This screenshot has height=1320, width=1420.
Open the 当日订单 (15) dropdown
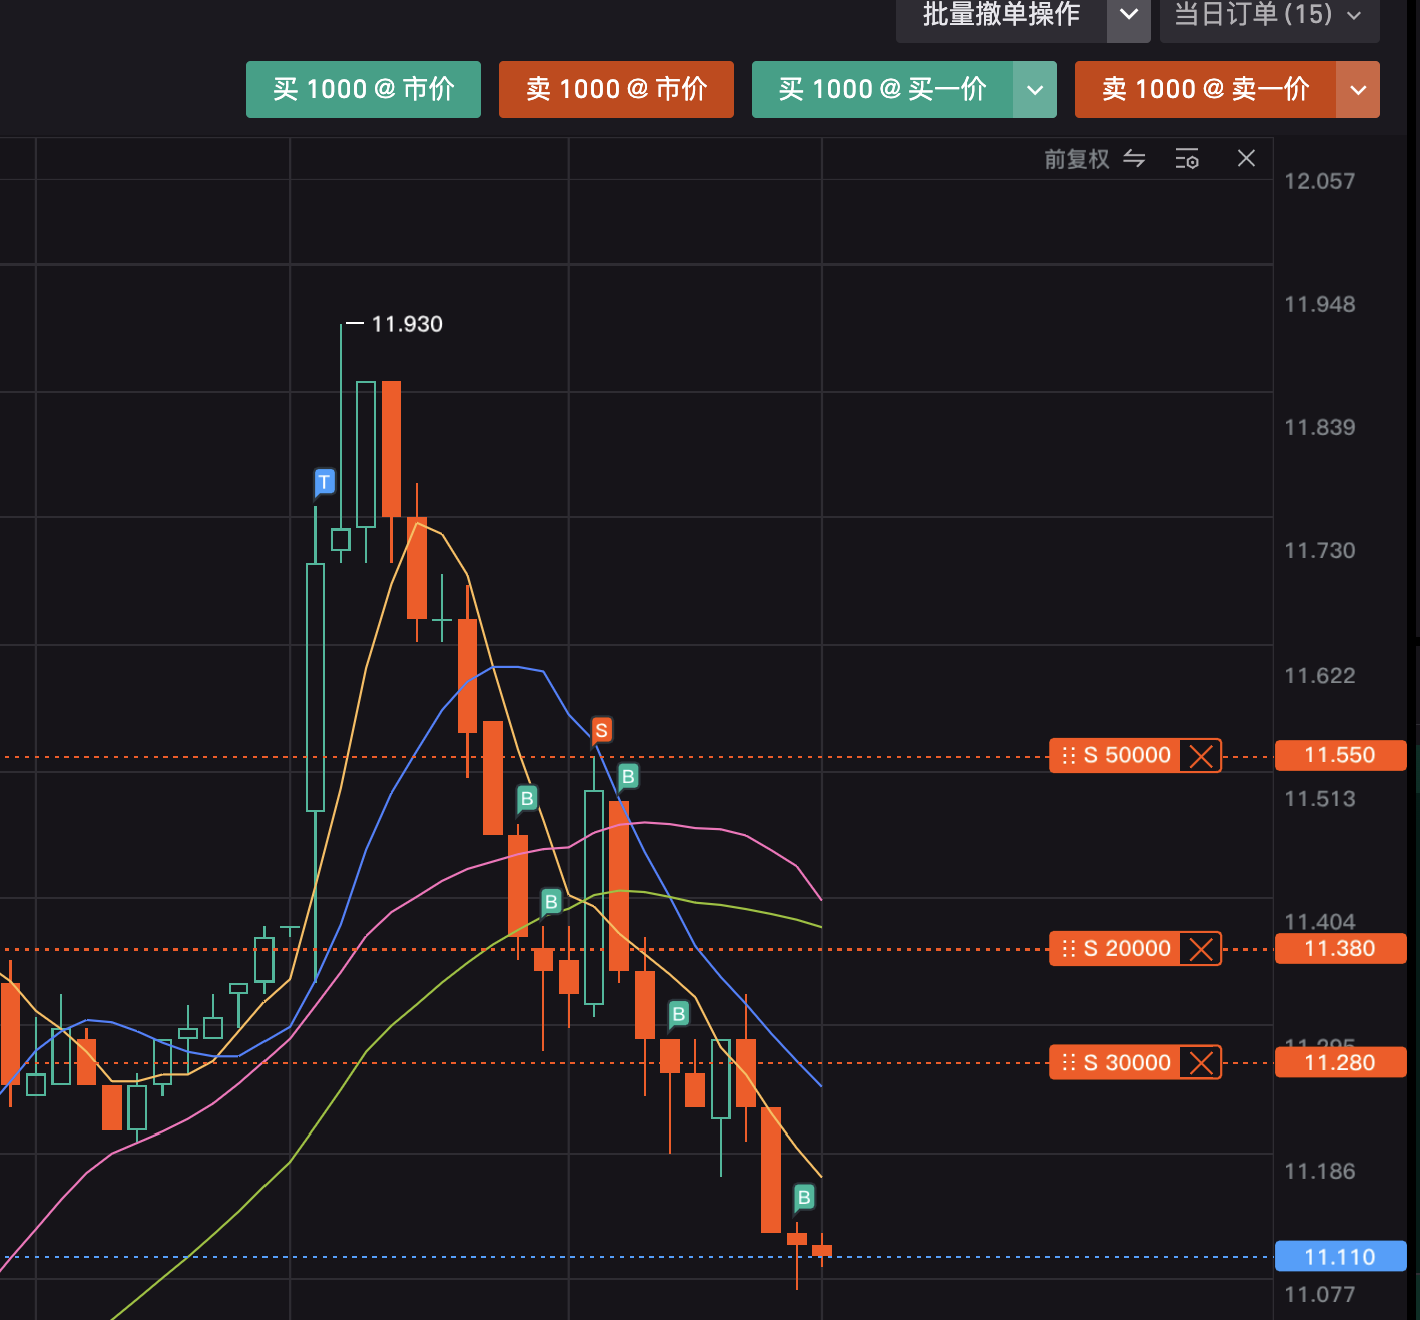point(1268,16)
